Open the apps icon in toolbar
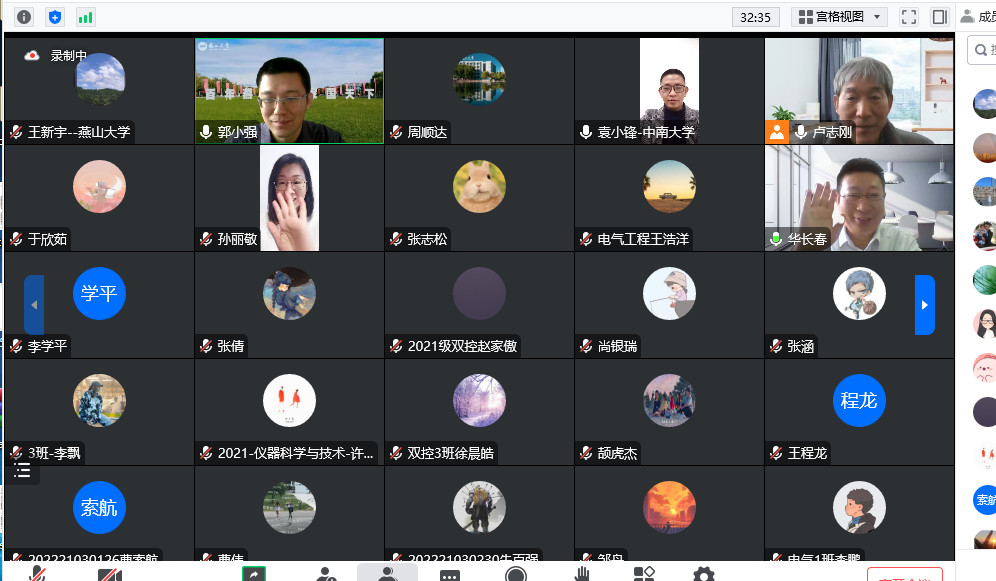The image size is (996, 581). [x=644, y=575]
